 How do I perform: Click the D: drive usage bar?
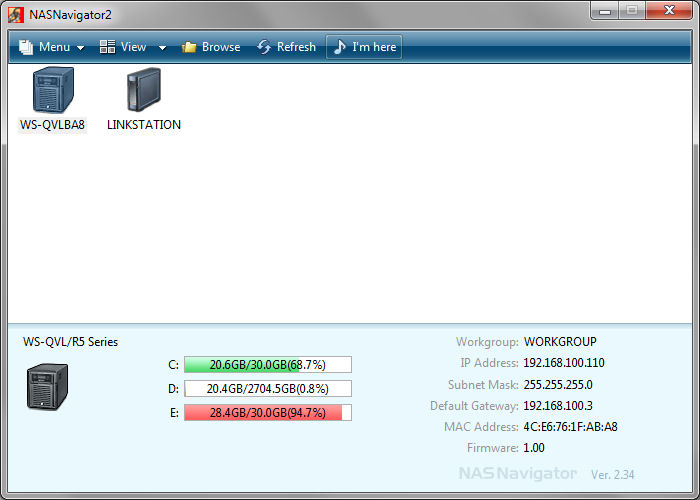point(268,389)
